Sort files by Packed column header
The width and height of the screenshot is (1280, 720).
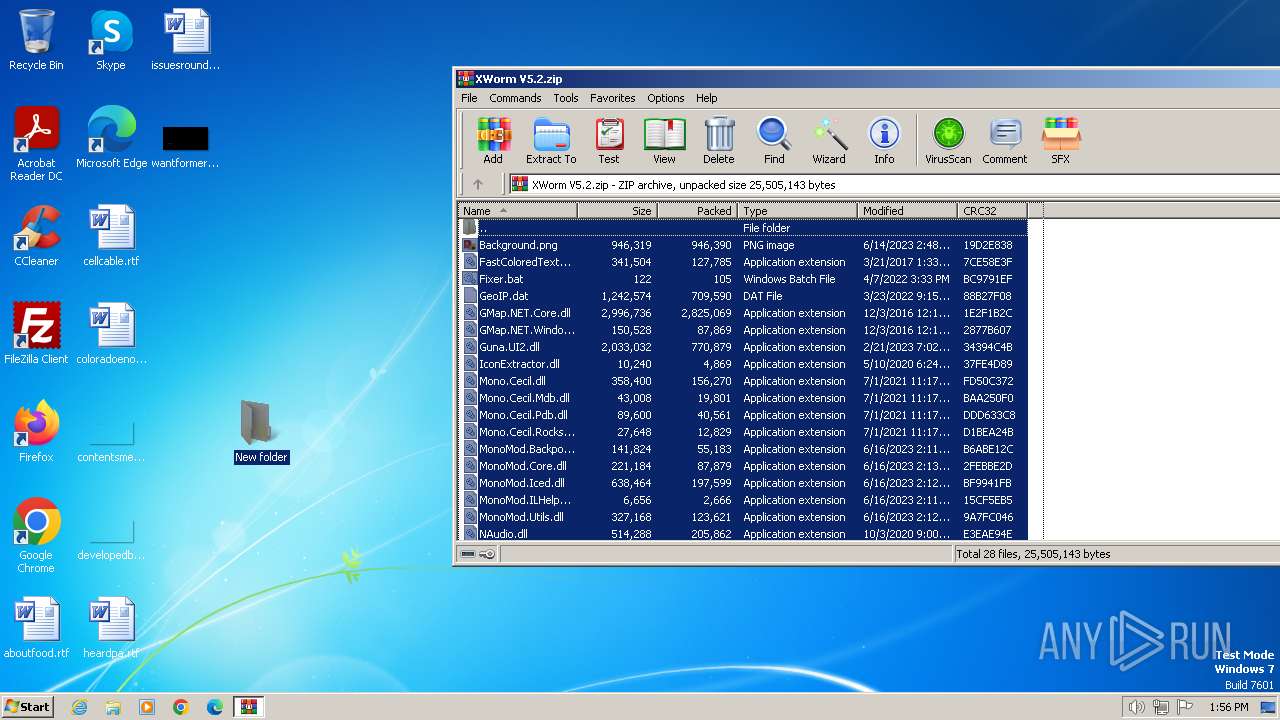click(697, 211)
